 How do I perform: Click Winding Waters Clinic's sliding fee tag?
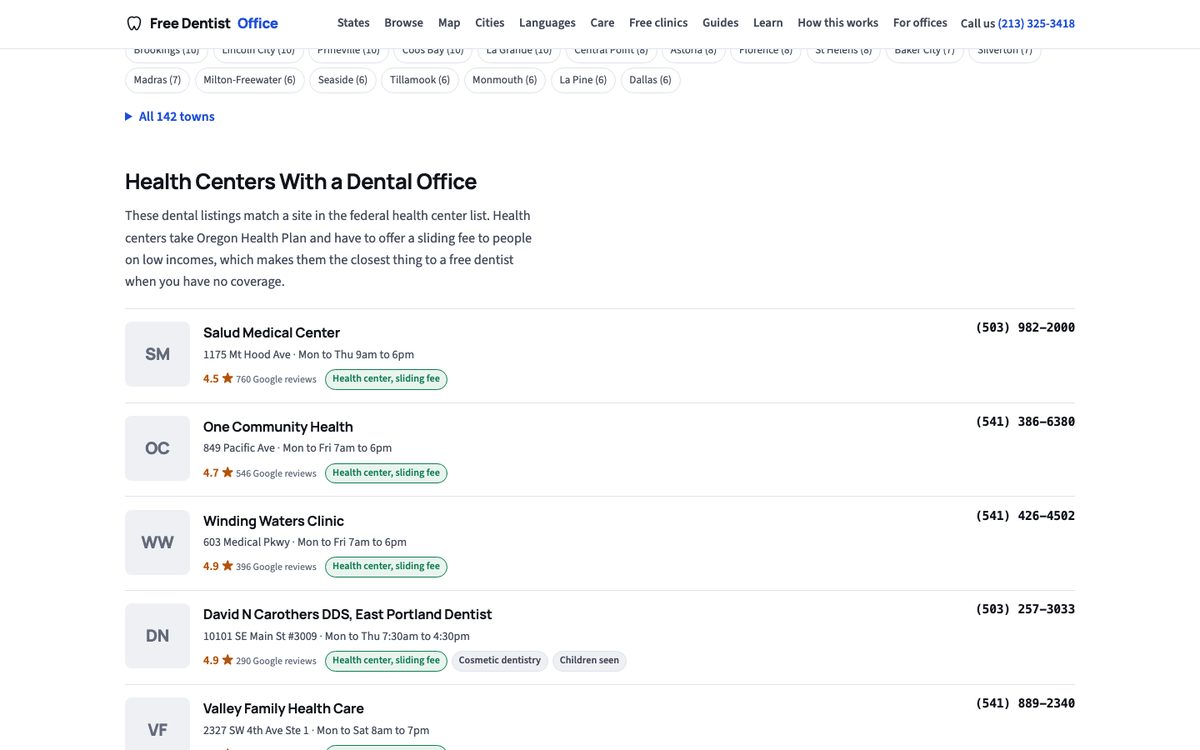386,567
